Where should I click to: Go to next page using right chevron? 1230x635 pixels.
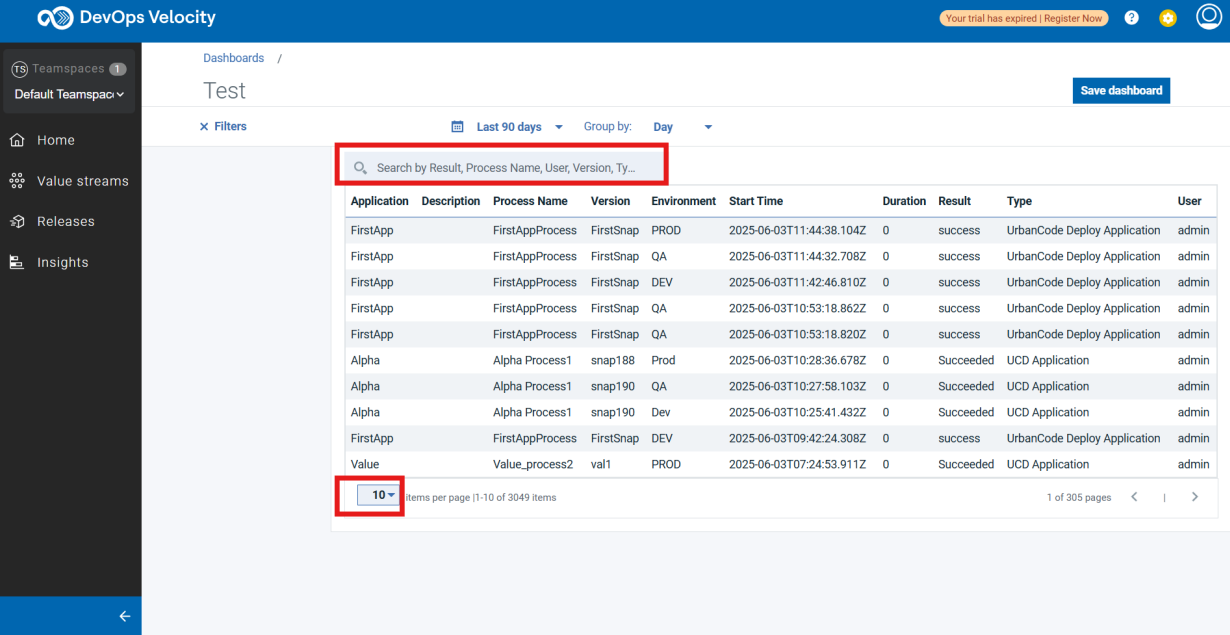[x=1194, y=497]
